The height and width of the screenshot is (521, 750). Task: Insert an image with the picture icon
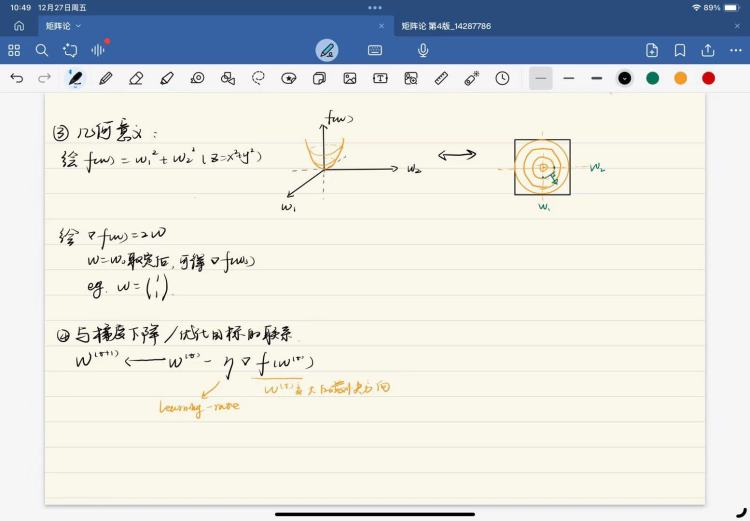[x=350, y=78]
